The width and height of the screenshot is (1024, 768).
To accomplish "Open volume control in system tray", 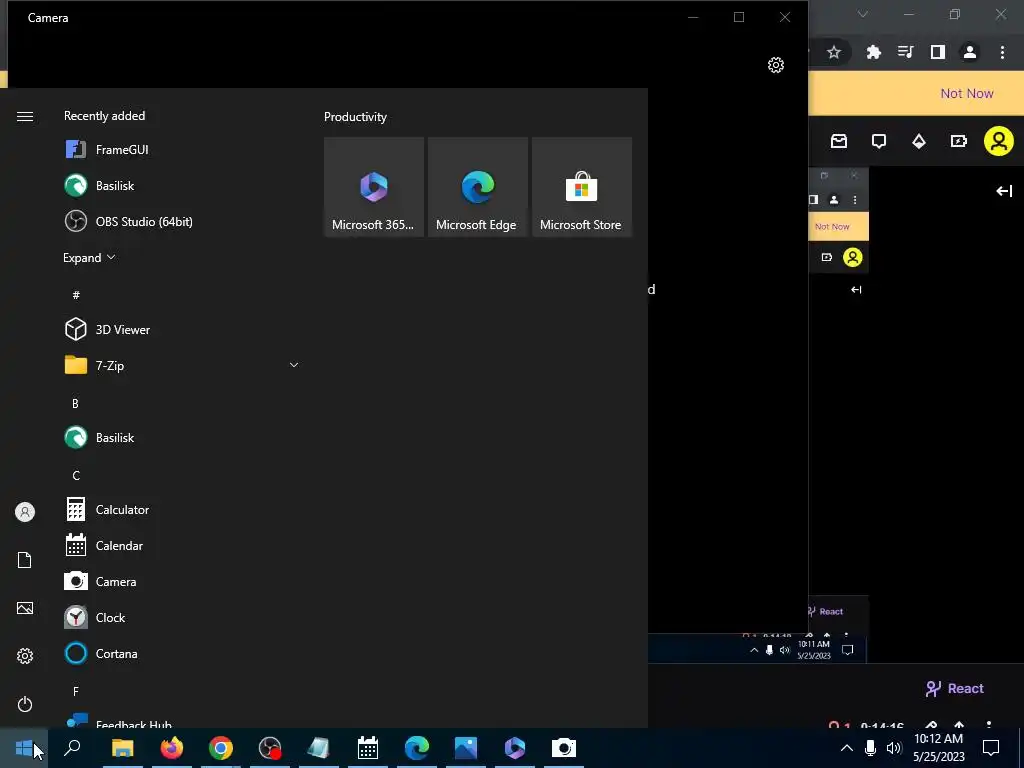I will [x=894, y=748].
